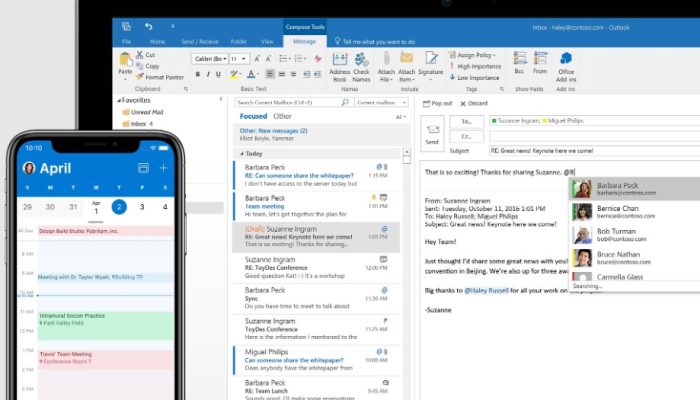The height and width of the screenshot is (400, 700).
Task: Open the Current mailbox dropdown
Action: [381, 102]
